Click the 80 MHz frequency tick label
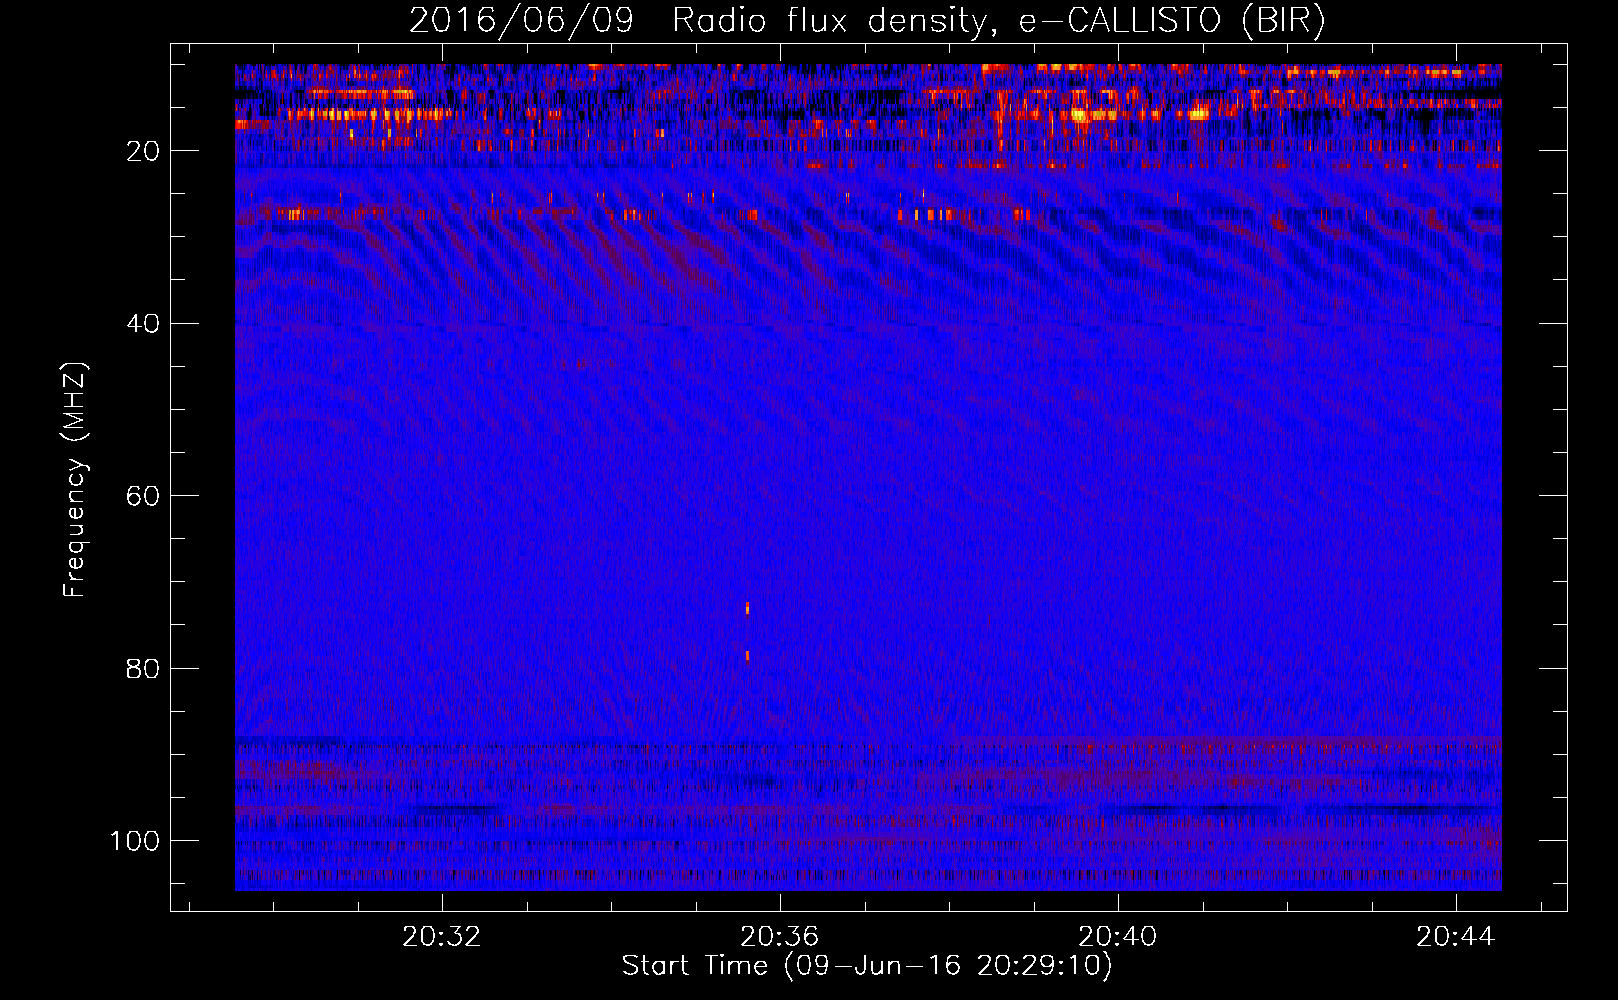Viewport: 1618px width, 1000px height. coord(143,668)
